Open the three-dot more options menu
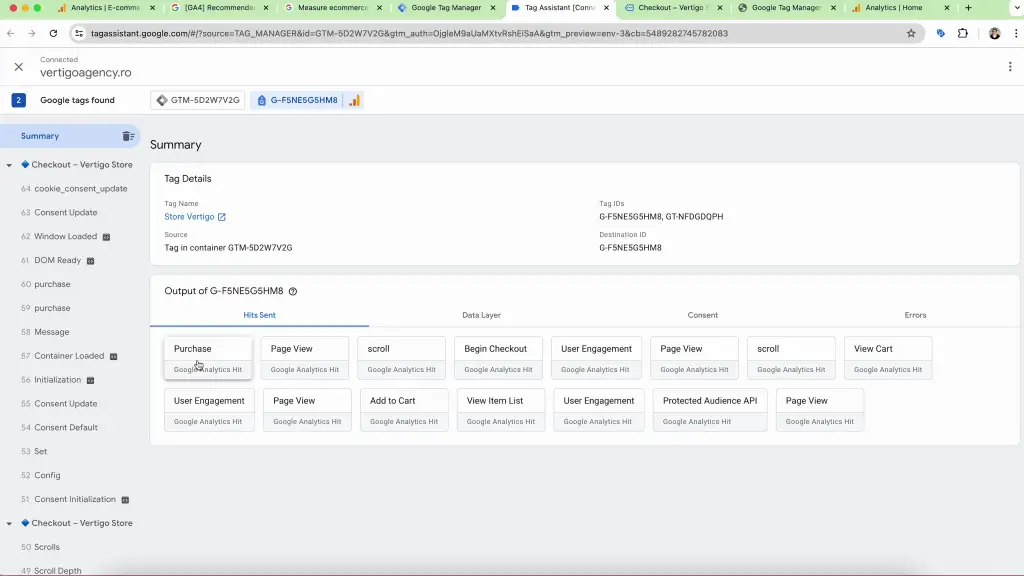 [1010, 67]
